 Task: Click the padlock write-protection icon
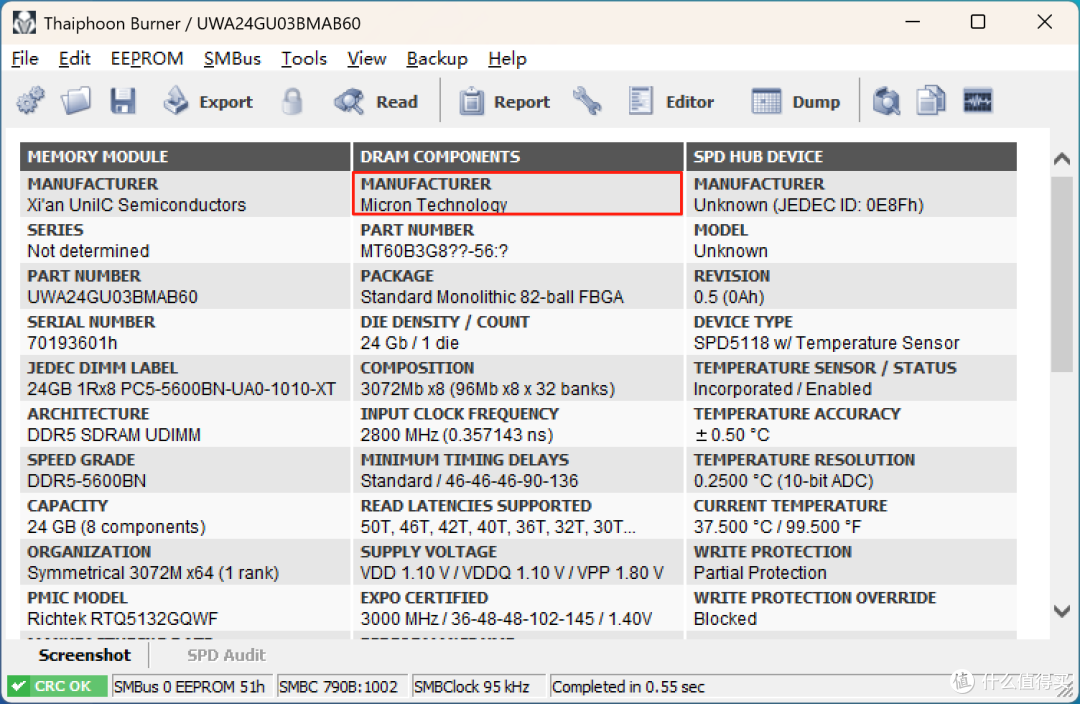pos(292,101)
